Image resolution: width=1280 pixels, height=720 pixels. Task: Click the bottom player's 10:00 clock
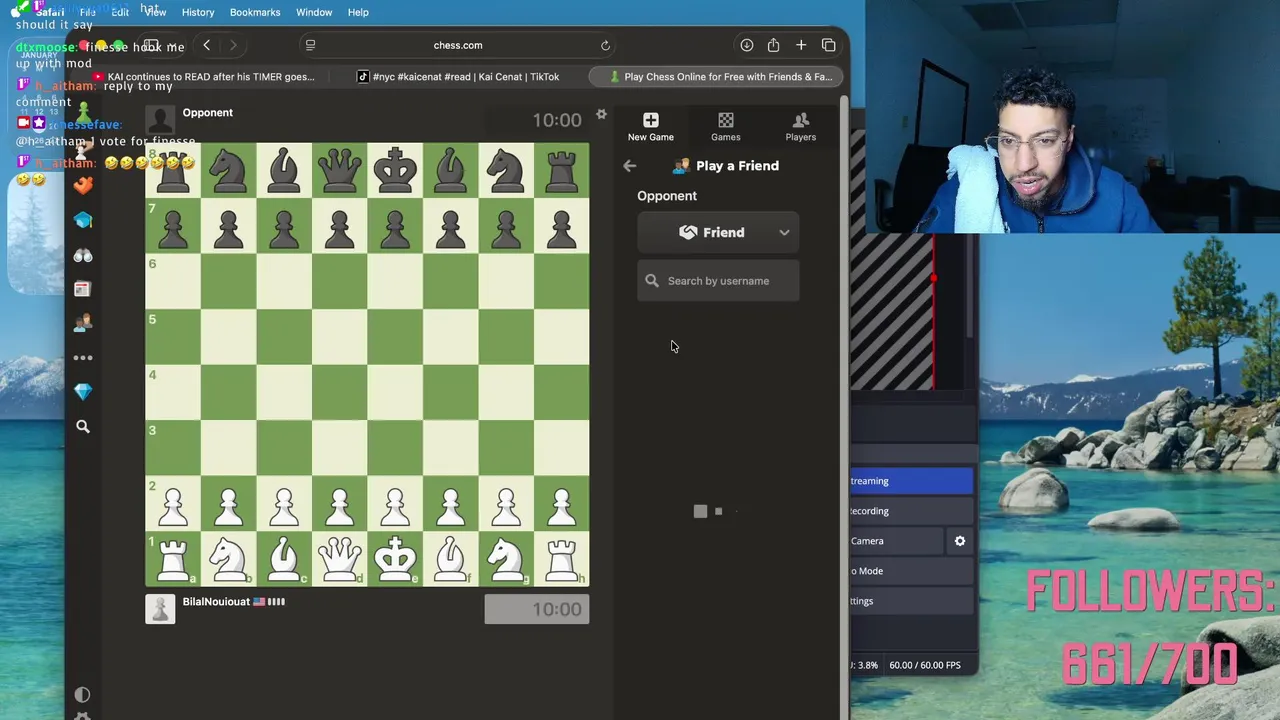point(537,609)
